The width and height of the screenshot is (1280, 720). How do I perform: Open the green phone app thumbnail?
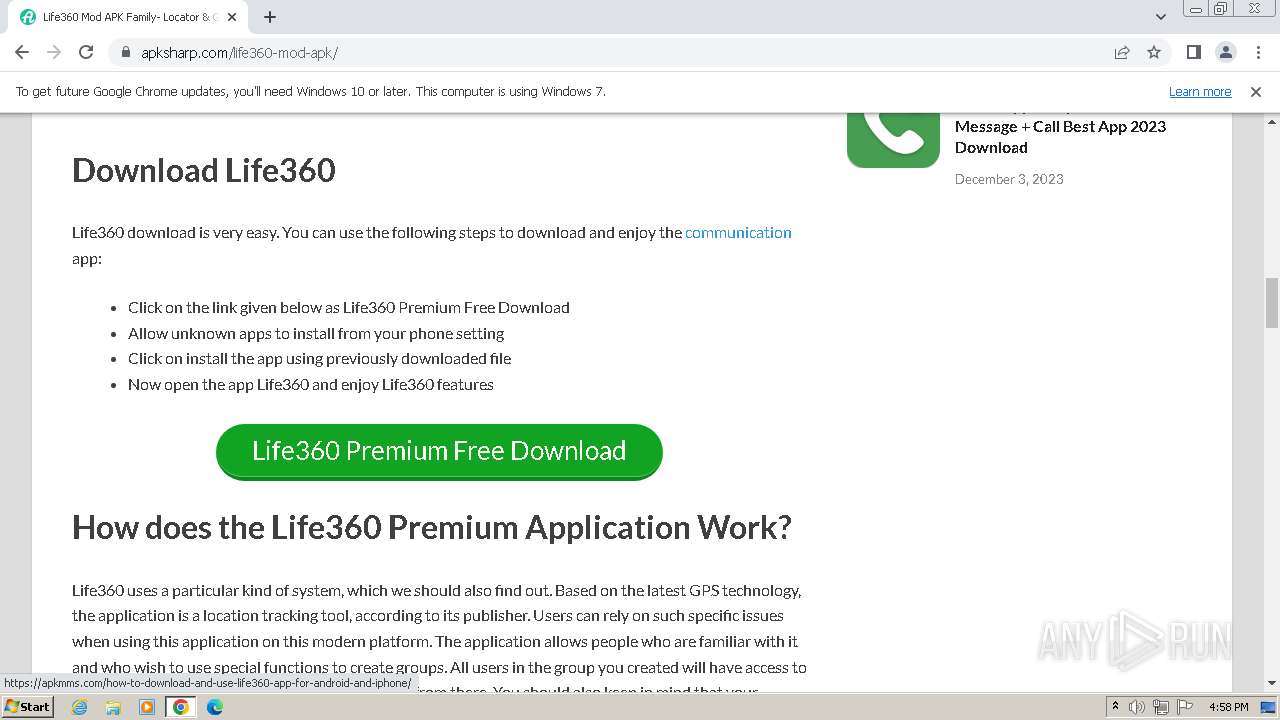click(x=893, y=140)
